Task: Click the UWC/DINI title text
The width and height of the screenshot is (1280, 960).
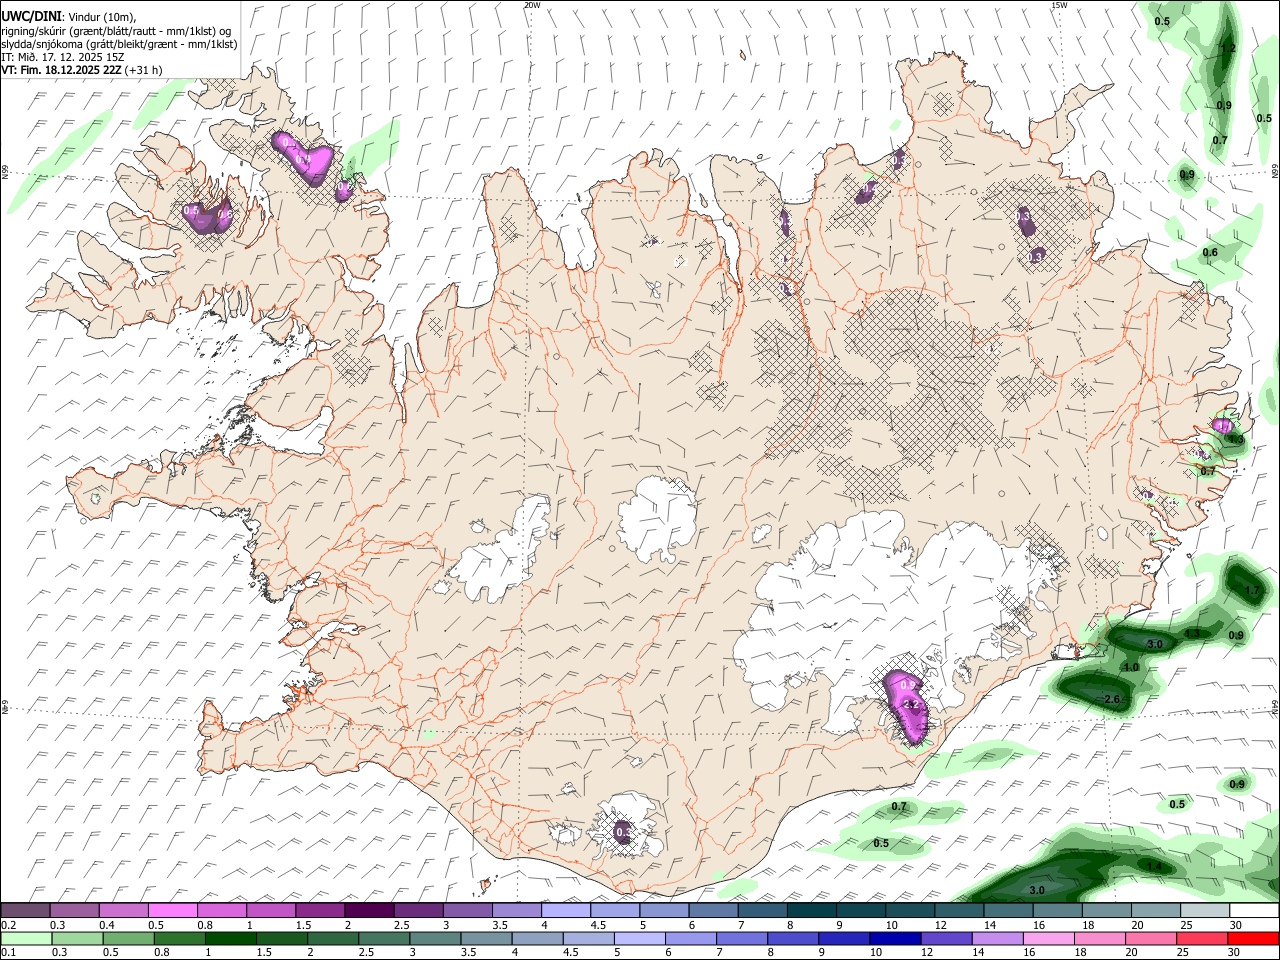Action: pyautogui.click(x=31, y=17)
